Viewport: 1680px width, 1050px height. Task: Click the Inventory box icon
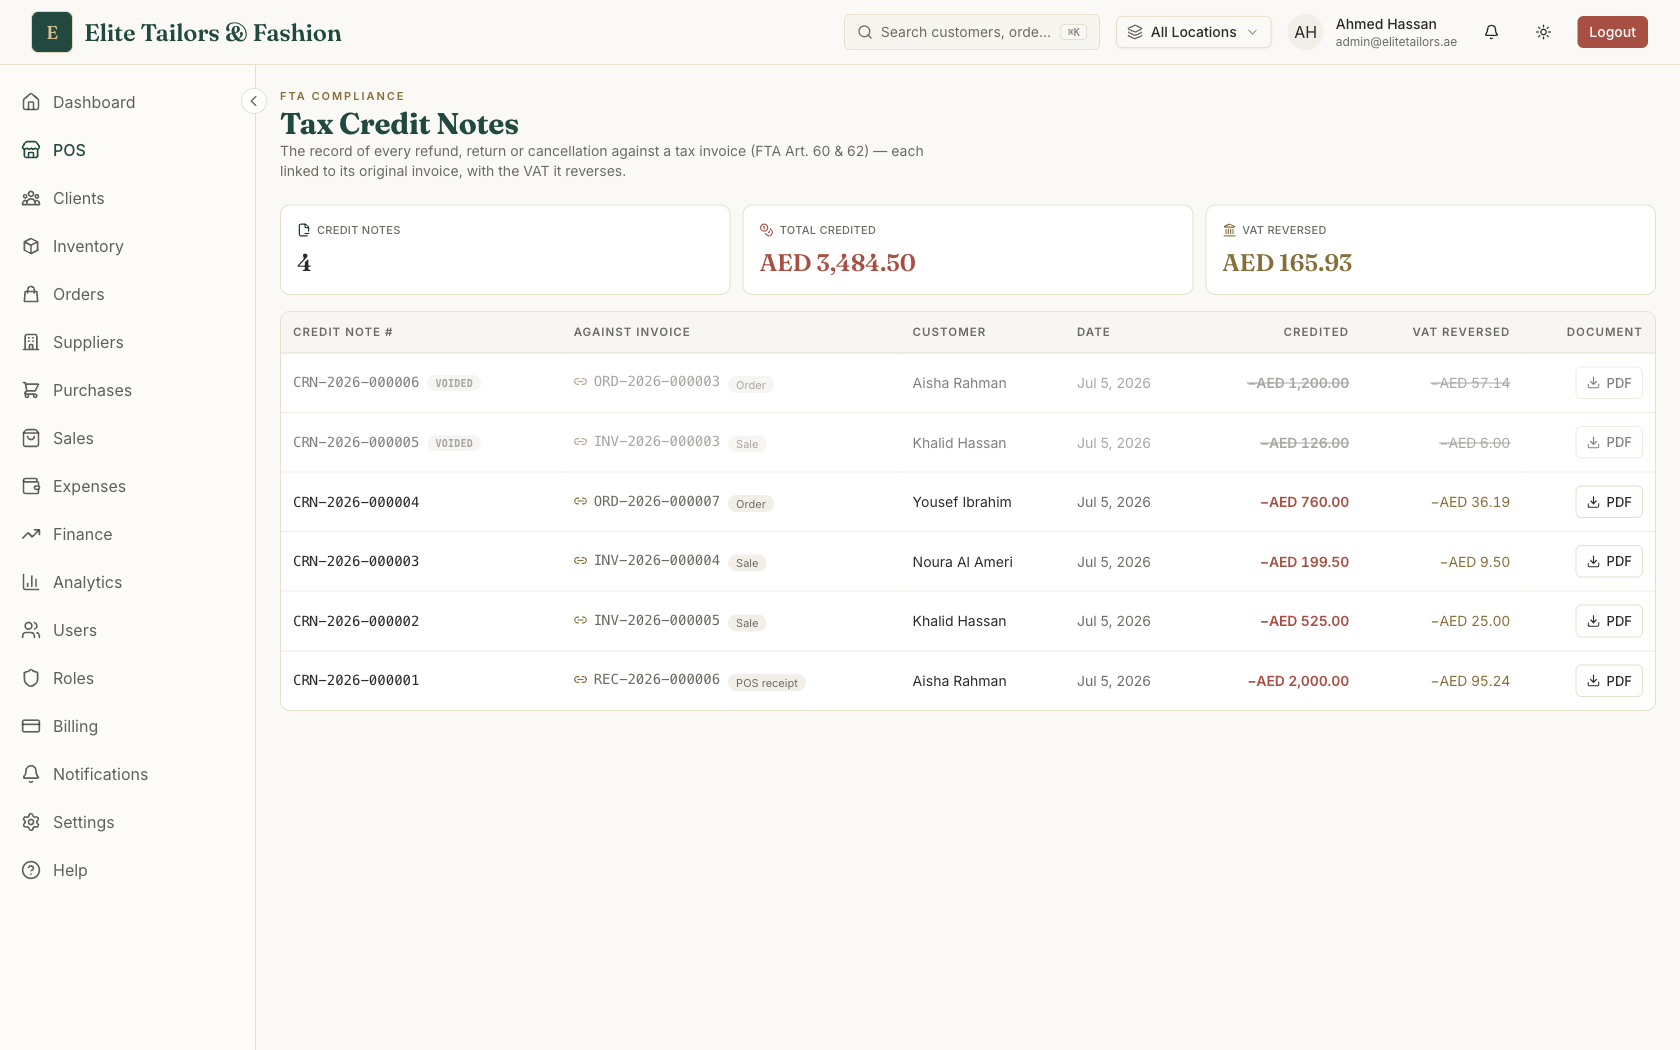pos(31,246)
